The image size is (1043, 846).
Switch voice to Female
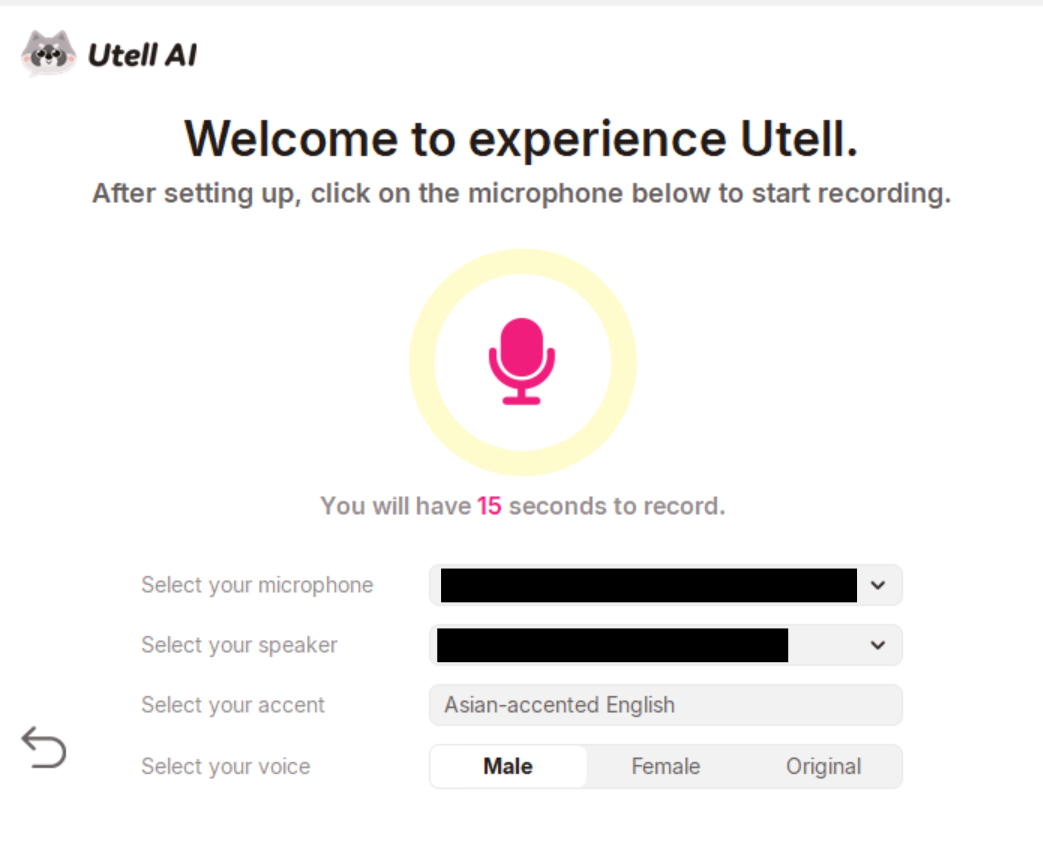click(666, 767)
